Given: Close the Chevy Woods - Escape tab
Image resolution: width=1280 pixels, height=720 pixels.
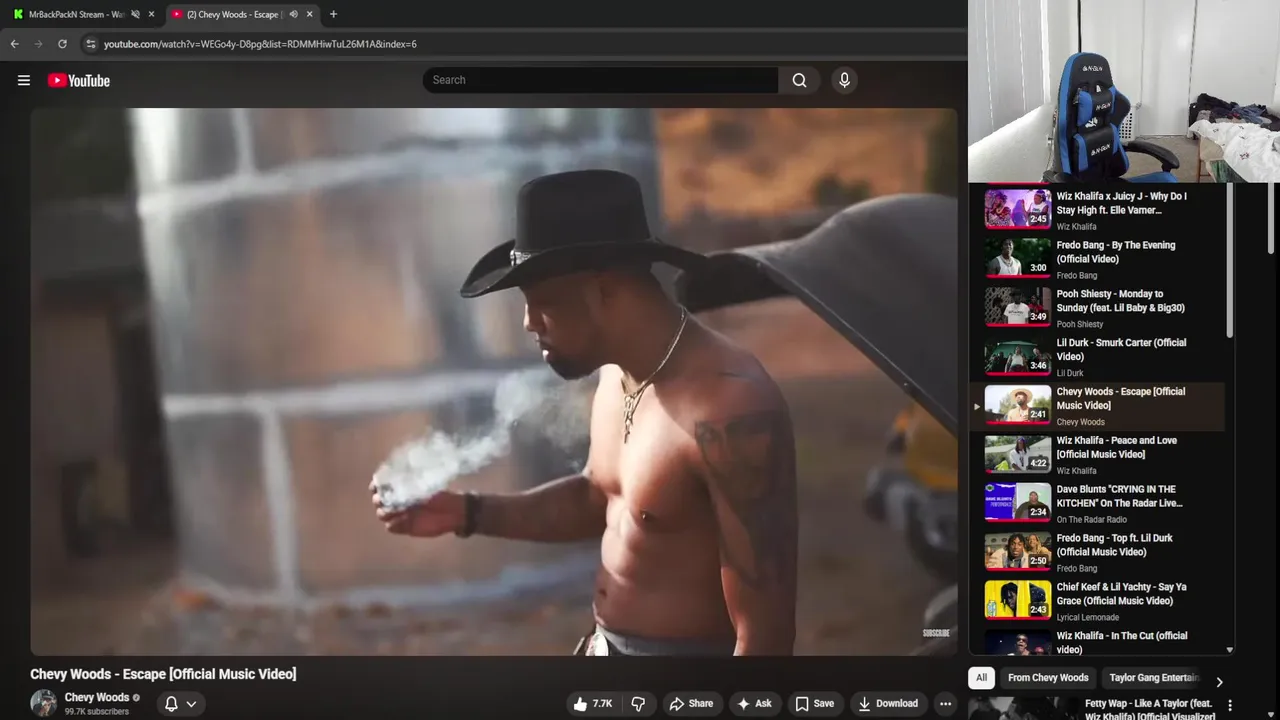Looking at the screenshot, I should click(310, 14).
